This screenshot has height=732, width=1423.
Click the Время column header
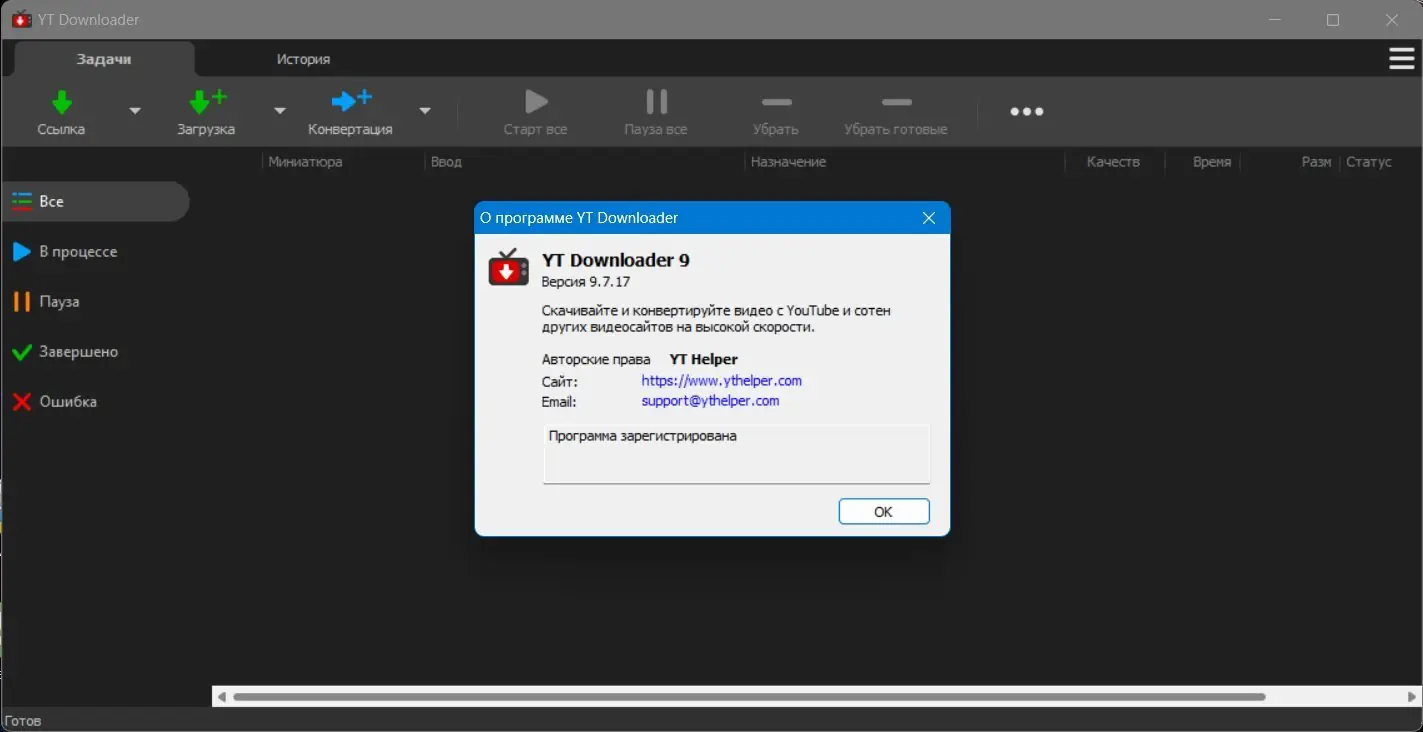click(1212, 161)
